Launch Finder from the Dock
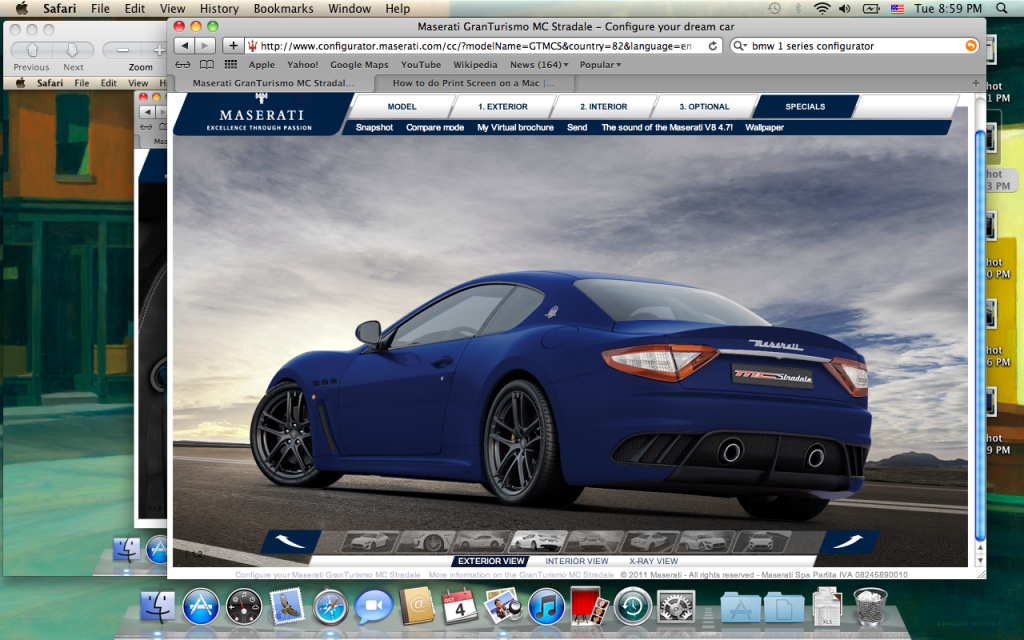 (x=157, y=606)
